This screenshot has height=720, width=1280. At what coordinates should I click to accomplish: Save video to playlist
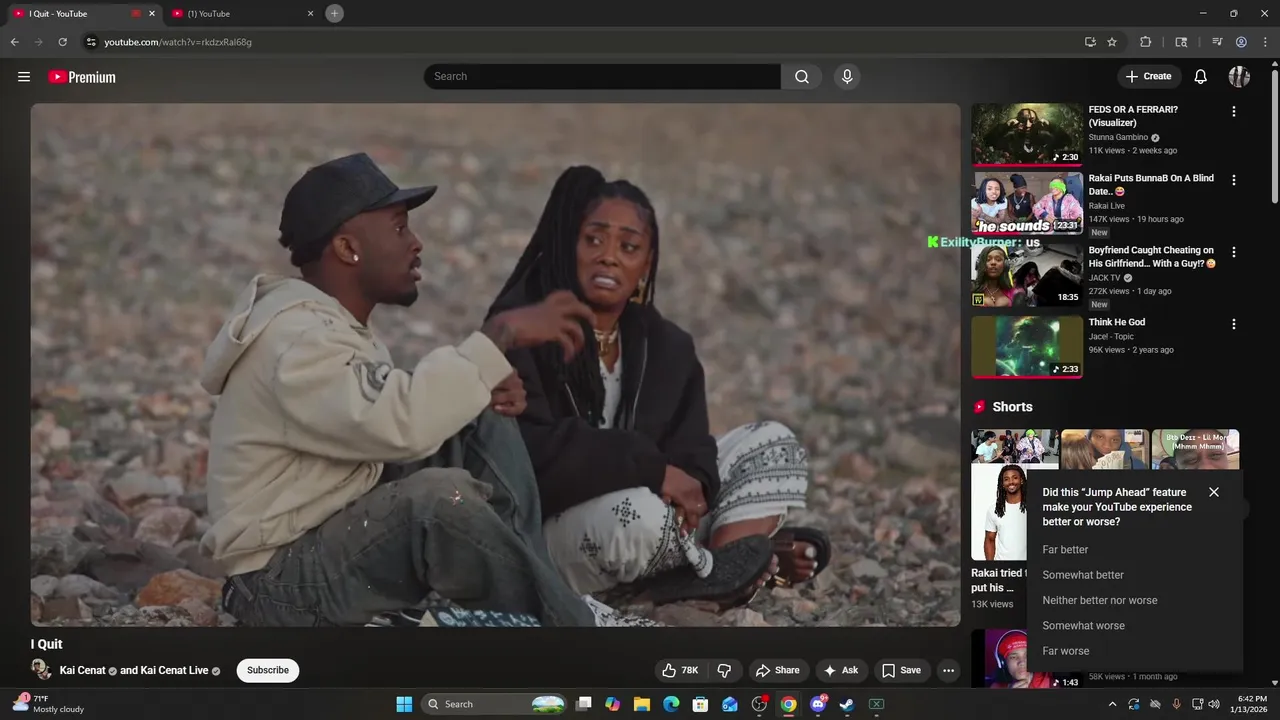[901, 670]
